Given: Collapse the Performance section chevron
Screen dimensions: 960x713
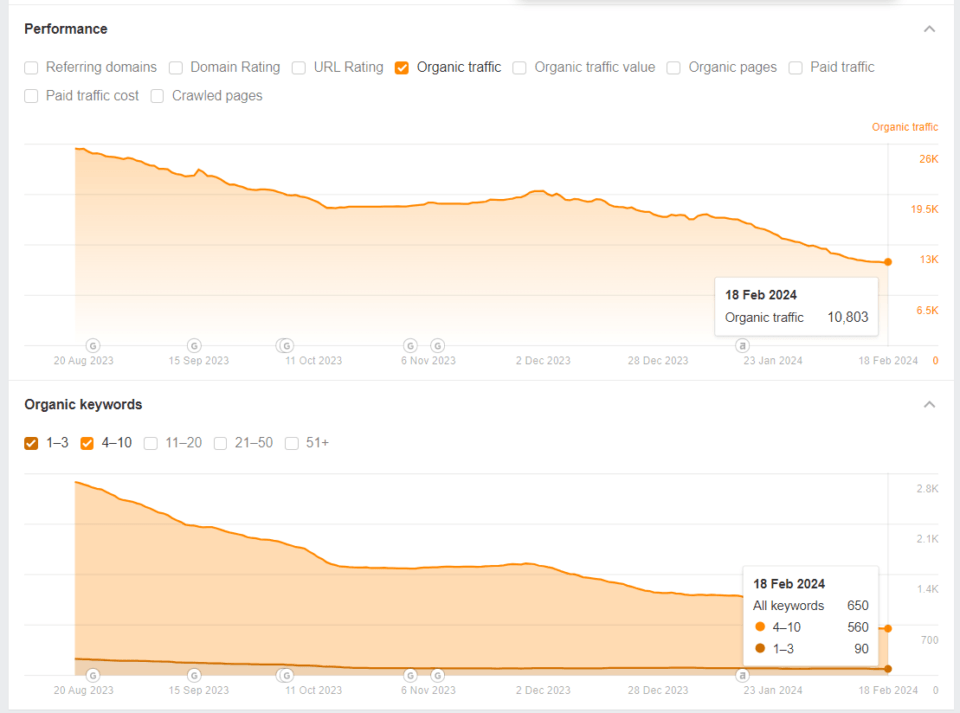Looking at the screenshot, I should coord(929,29).
